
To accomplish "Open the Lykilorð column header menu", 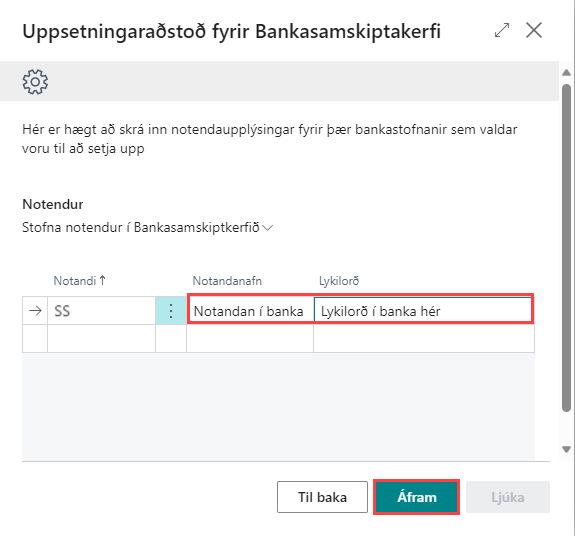I will (339, 281).
